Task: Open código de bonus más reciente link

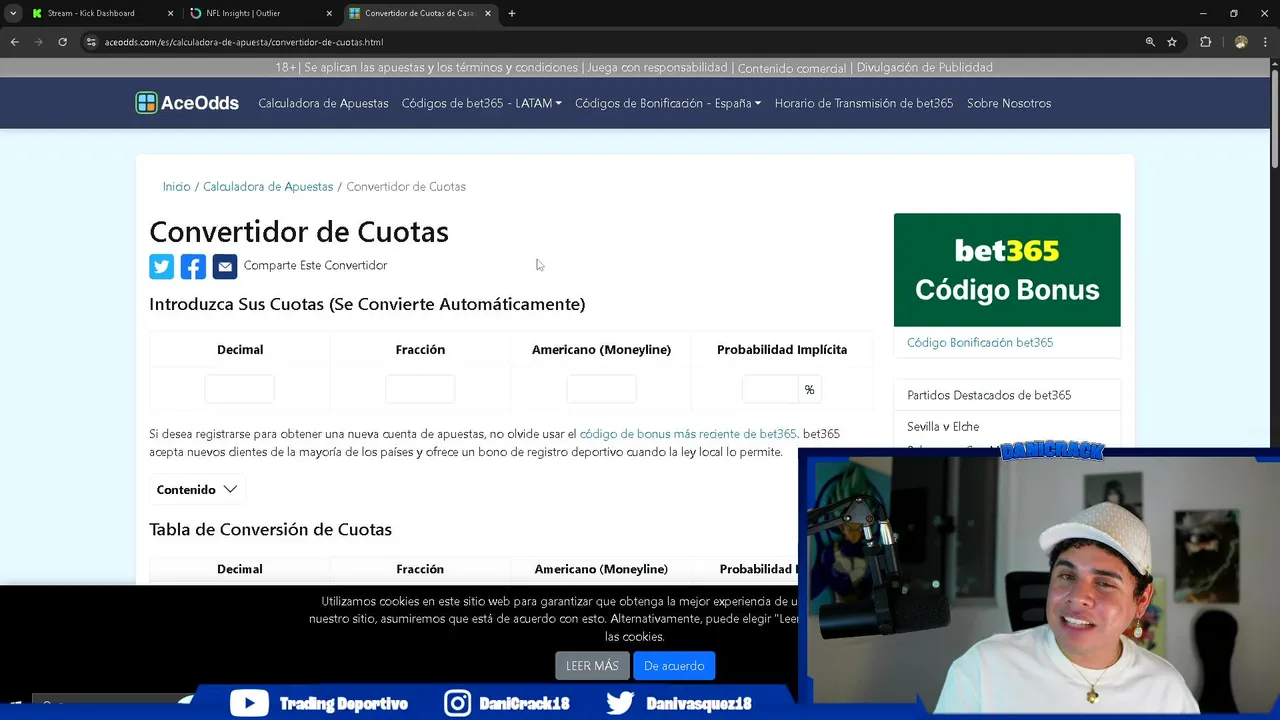Action: (688, 434)
